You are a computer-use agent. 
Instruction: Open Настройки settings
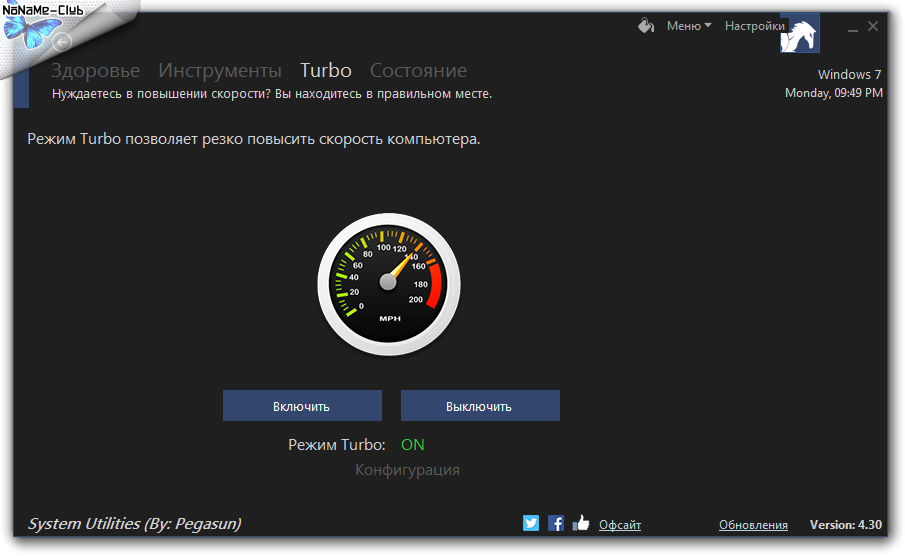click(754, 26)
